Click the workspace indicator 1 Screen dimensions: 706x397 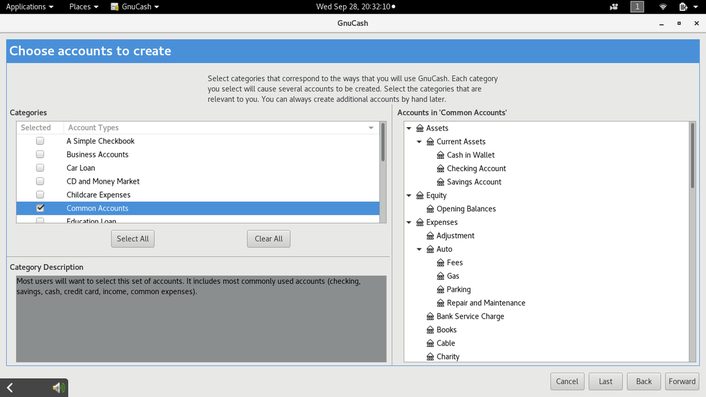coord(637,7)
